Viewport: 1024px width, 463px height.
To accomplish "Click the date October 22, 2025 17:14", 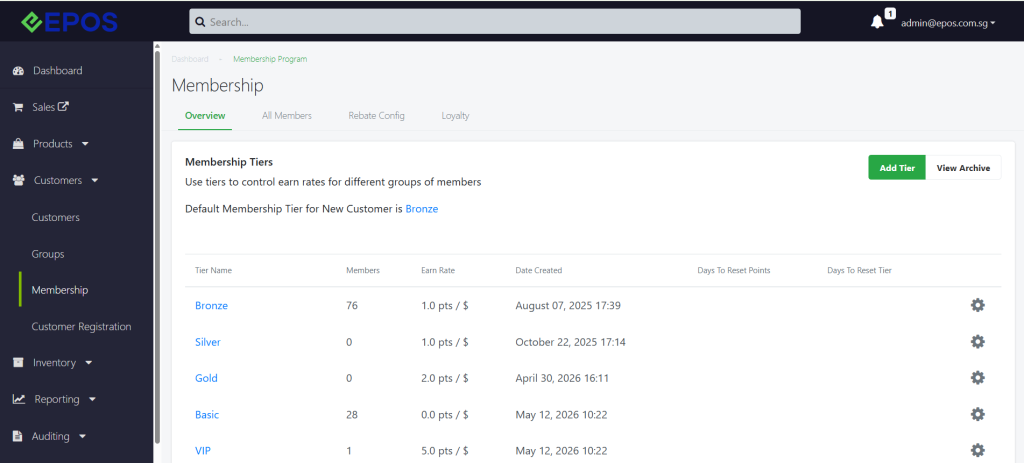I will [x=570, y=342].
